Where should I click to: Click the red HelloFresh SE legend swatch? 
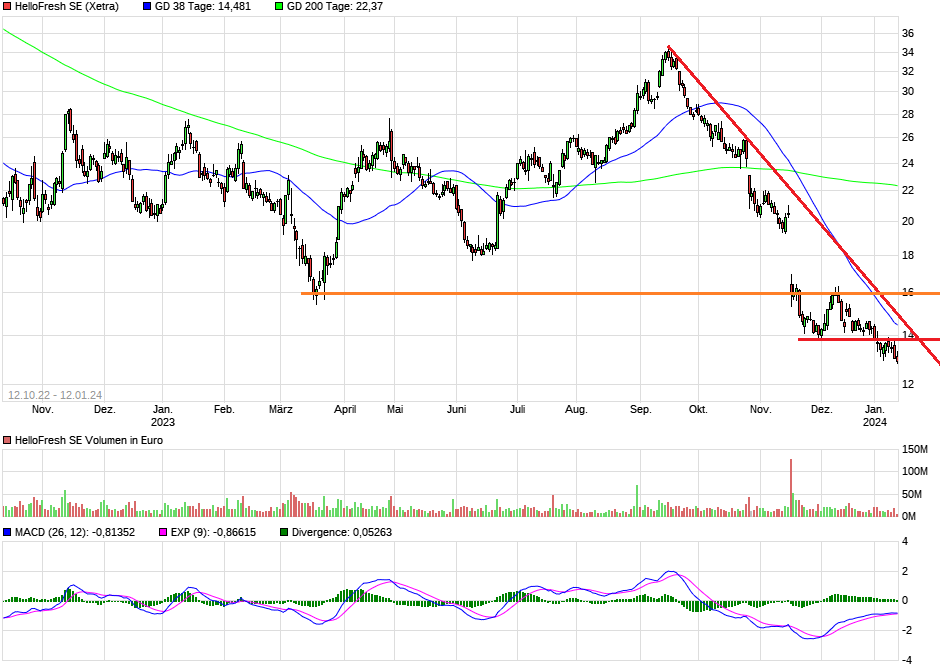click(7, 7)
